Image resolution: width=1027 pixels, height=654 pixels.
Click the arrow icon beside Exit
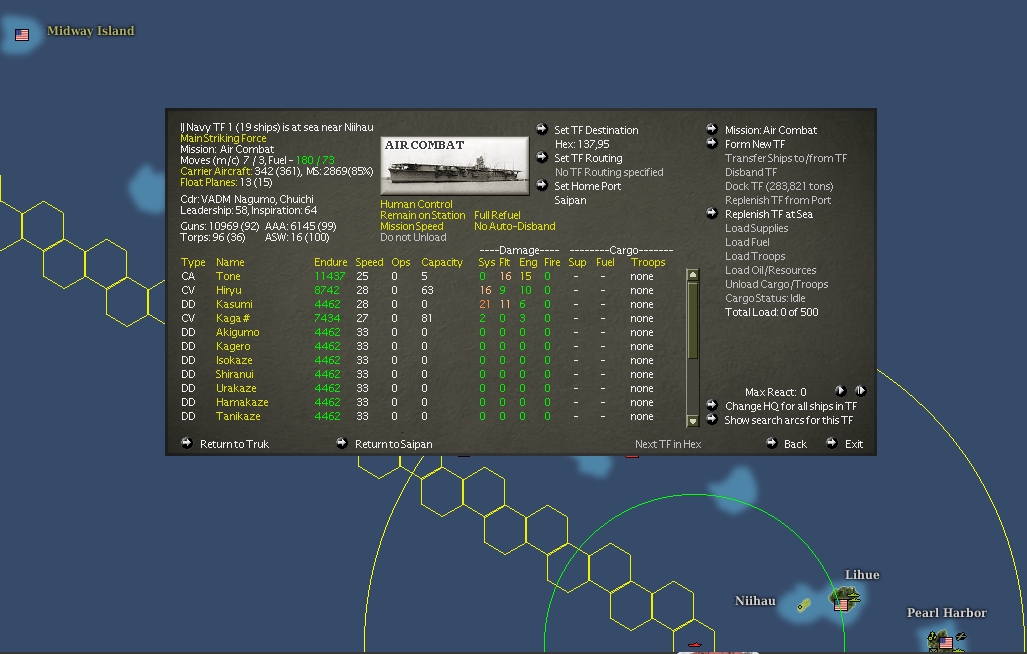831,443
